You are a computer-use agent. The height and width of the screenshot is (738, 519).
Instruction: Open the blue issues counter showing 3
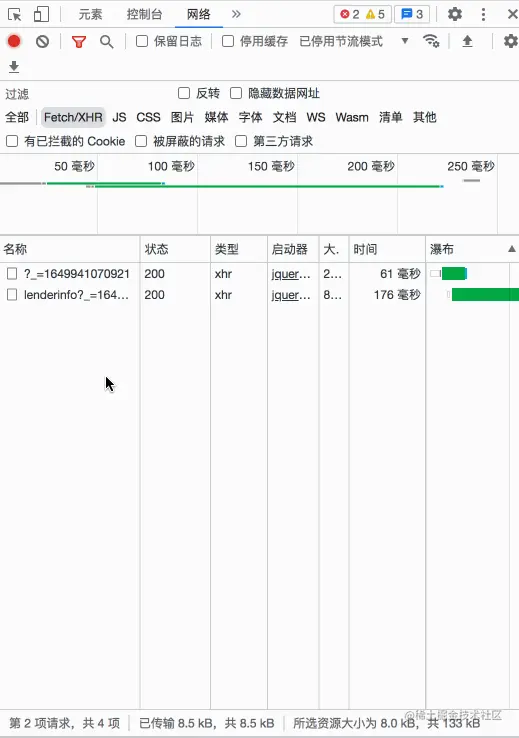(412, 15)
